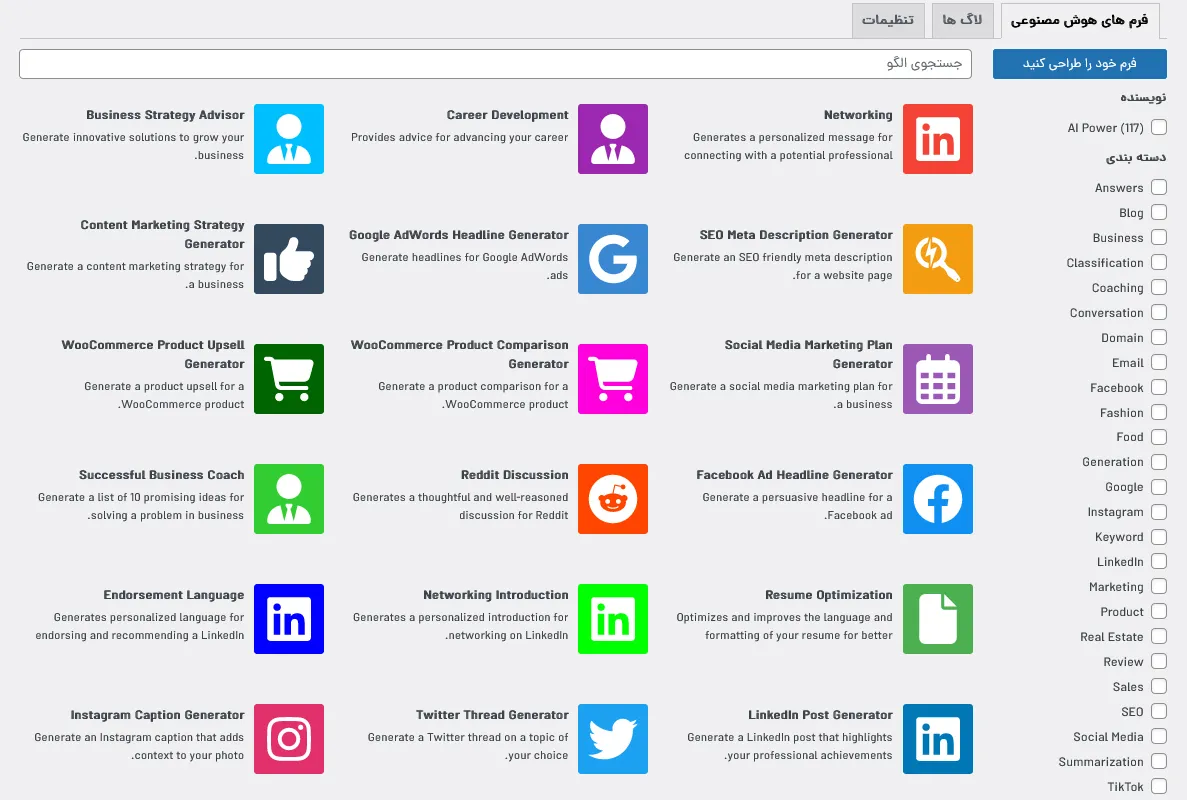Viewport: 1187px width, 800px height.
Task: Select the Instagram Caption Generator icon
Action: pyautogui.click(x=288, y=739)
